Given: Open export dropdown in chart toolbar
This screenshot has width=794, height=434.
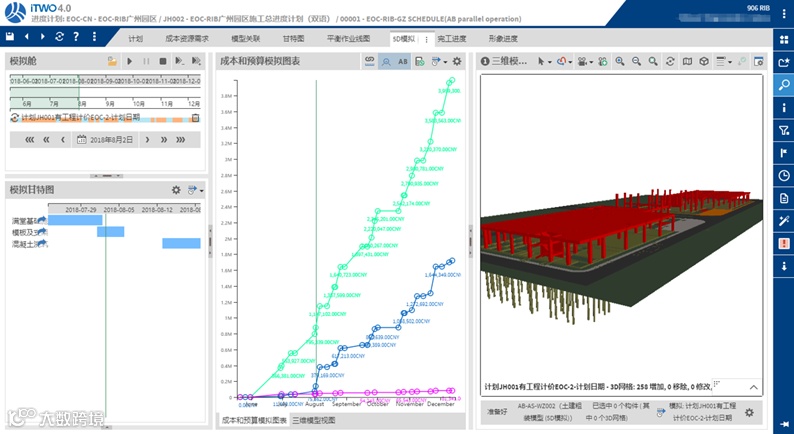Looking at the screenshot, I should tap(439, 61).
